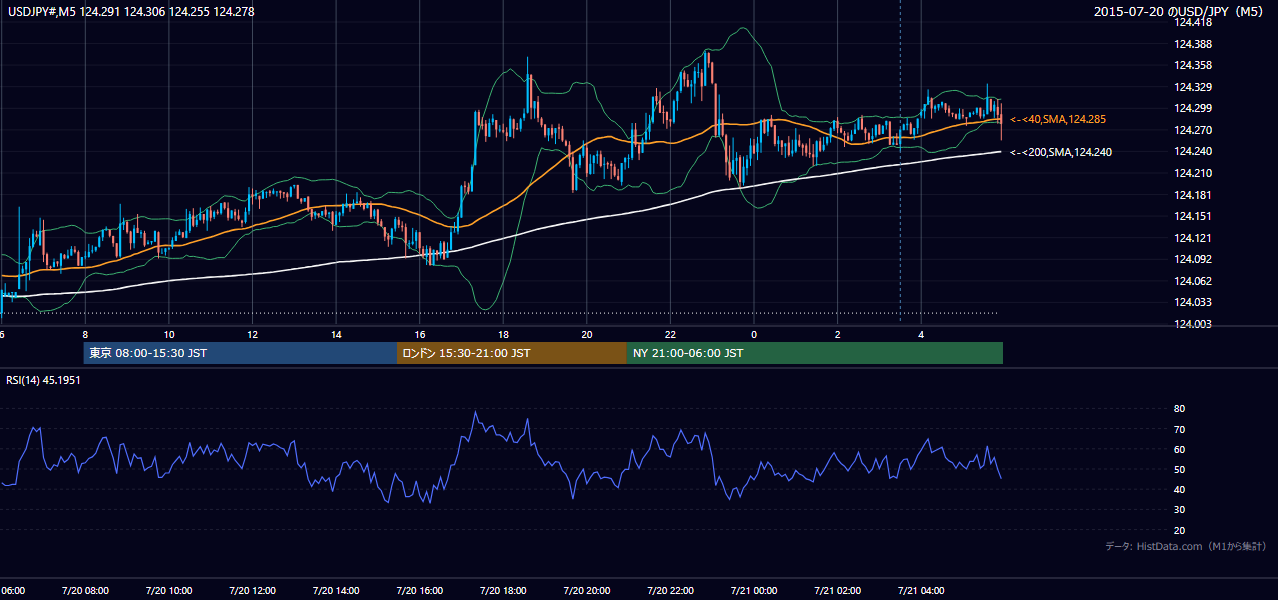The image size is (1278, 600).
Task: Click the 124.270 price axis label
Action: tap(1193, 130)
